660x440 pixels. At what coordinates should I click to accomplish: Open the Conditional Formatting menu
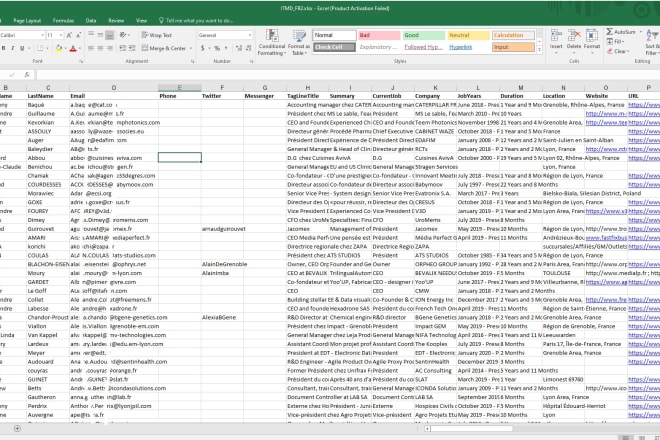click(271, 43)
